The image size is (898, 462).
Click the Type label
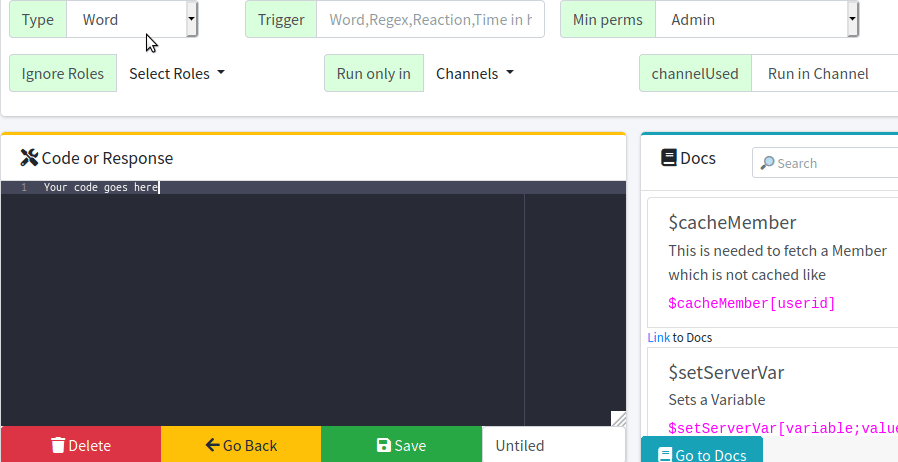pos(38,19)
